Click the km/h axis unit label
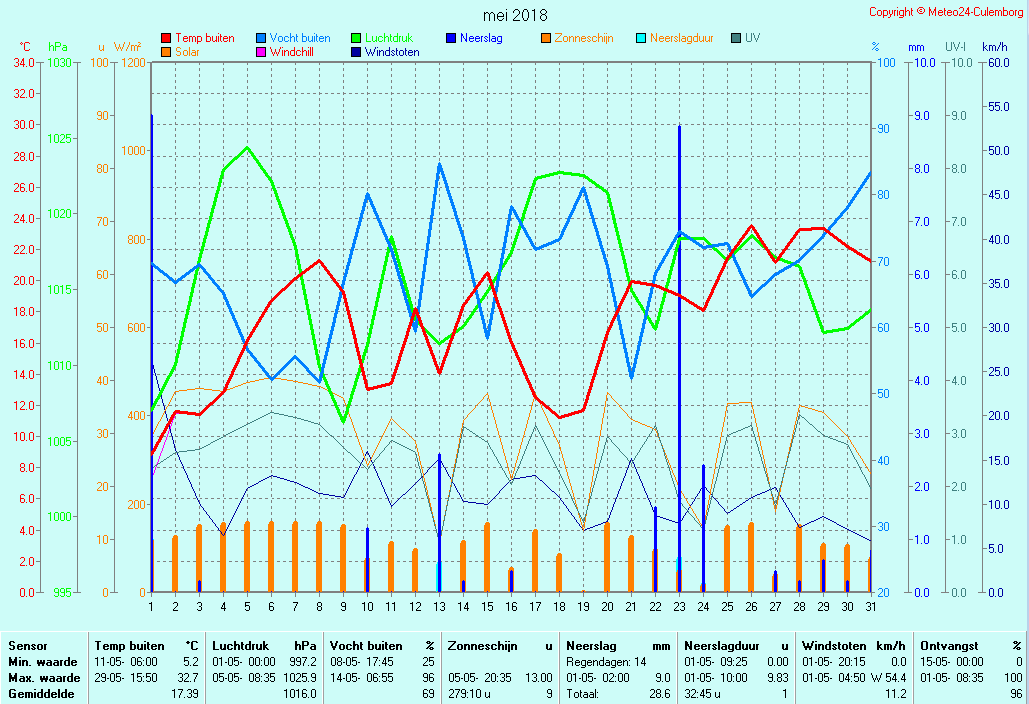 click(994, 47)
